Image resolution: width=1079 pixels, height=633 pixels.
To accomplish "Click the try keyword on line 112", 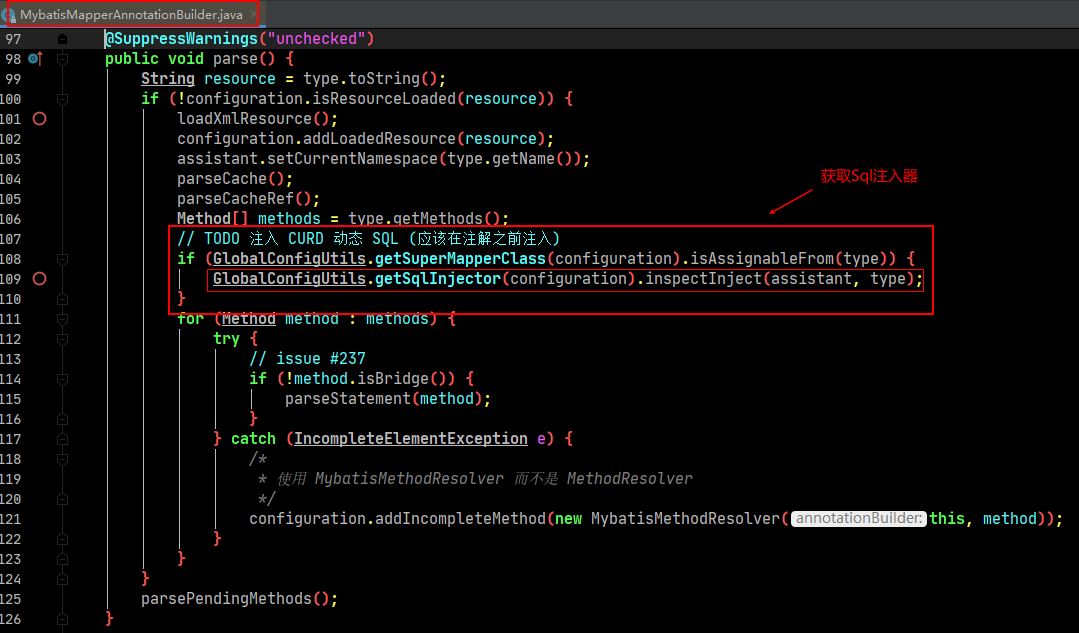I will point(226,339).
